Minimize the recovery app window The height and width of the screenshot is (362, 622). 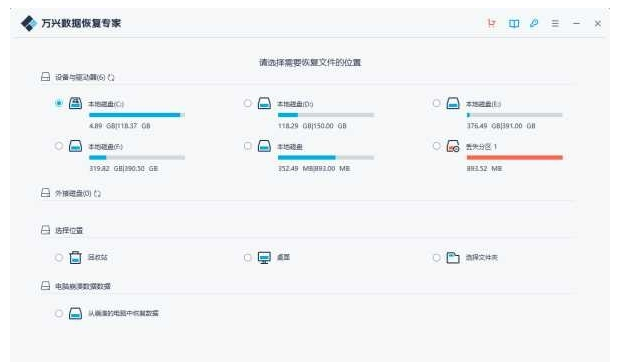[576, 23]
